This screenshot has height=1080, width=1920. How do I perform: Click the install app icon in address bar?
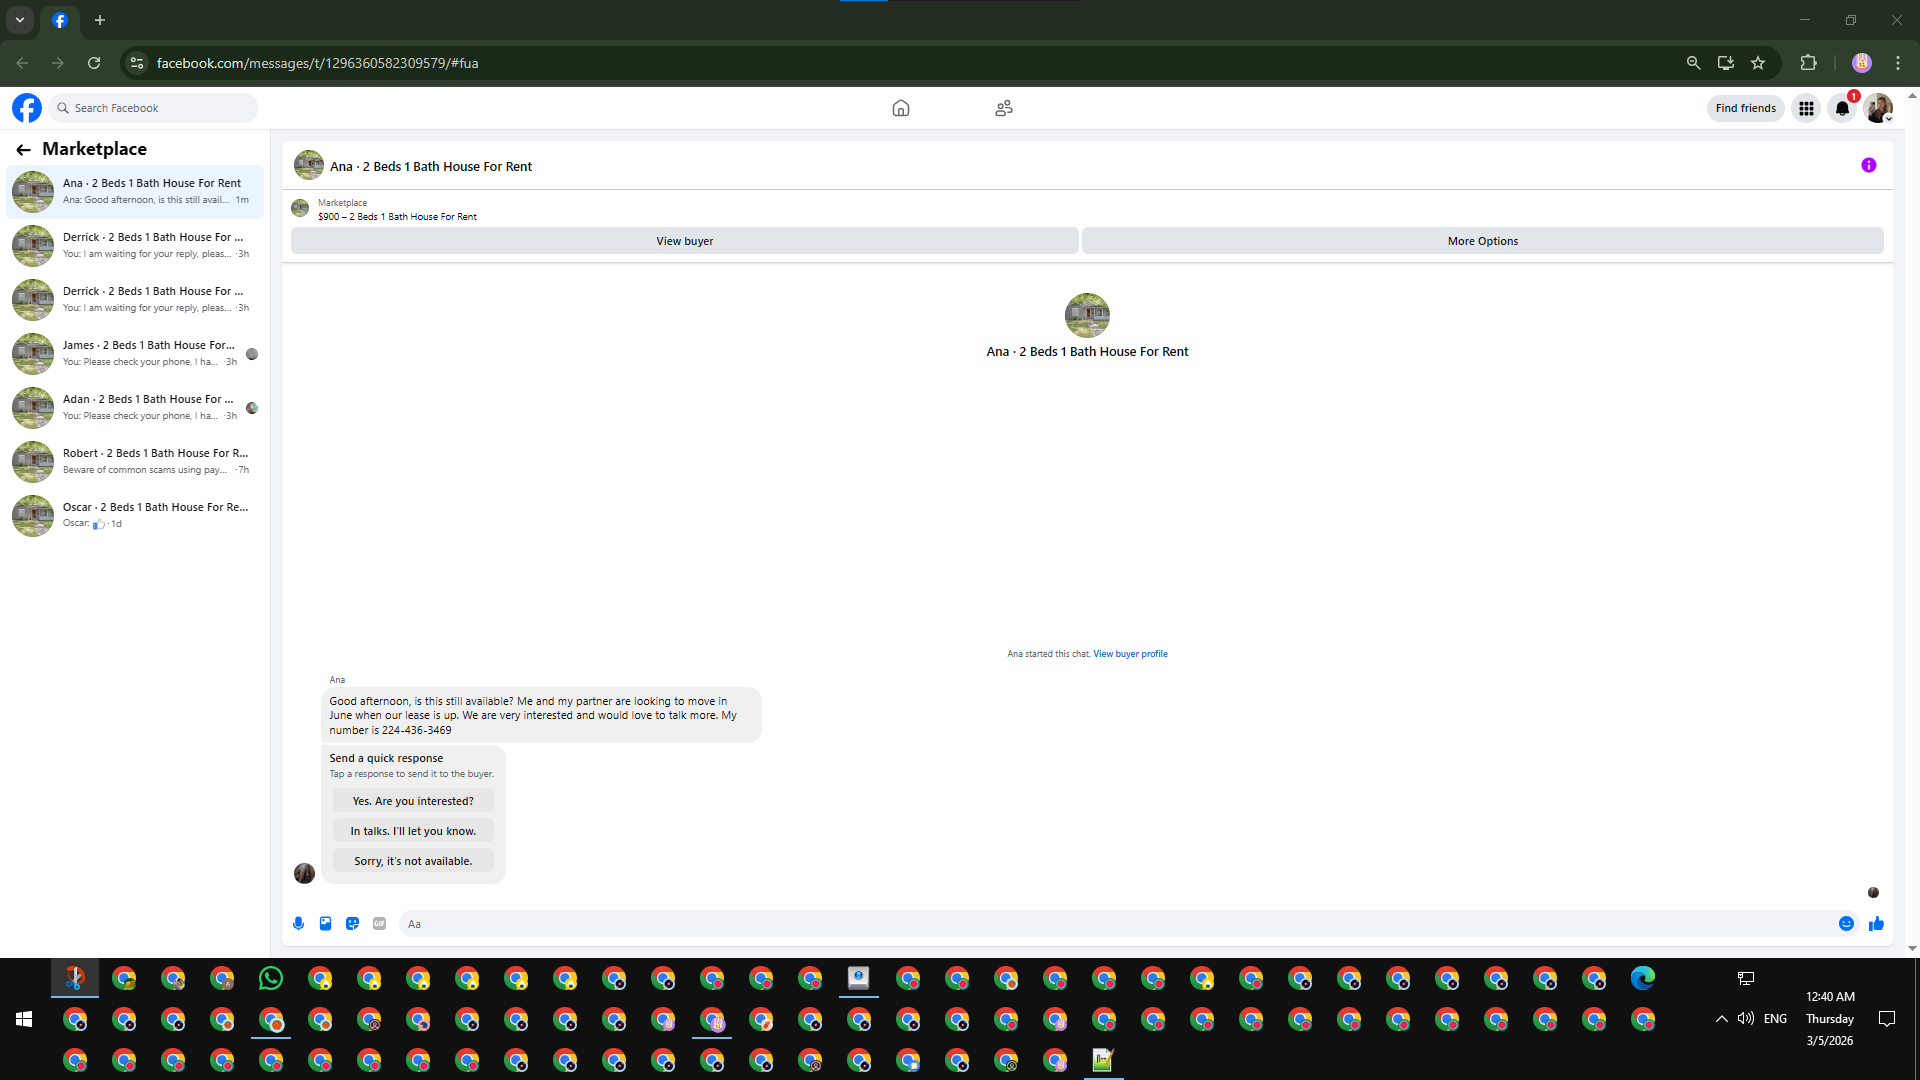(1726, 63)
